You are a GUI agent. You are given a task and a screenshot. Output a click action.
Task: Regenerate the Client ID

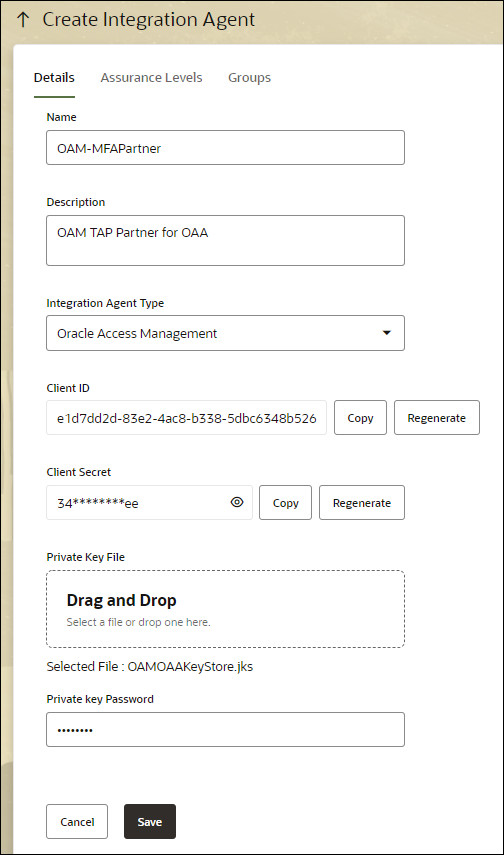(437, 418)
